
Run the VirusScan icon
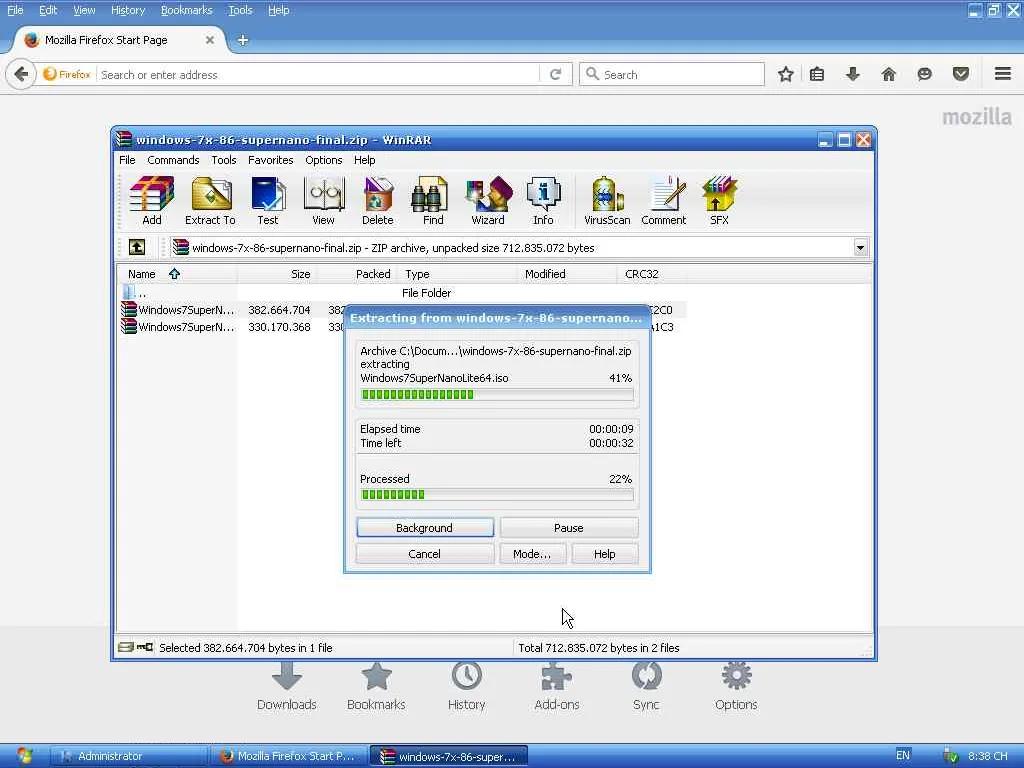click(x=607, y=200)
